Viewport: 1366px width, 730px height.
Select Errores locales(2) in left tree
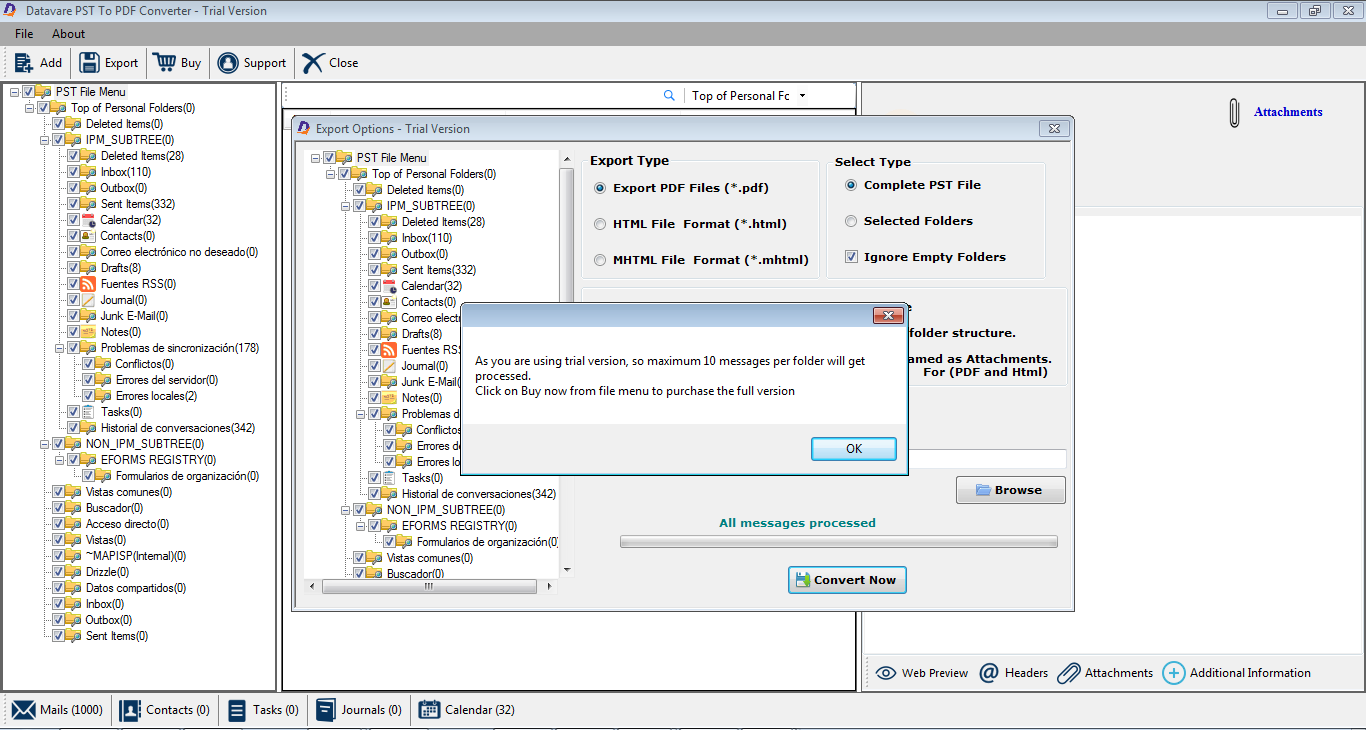(x=156, y=396)
